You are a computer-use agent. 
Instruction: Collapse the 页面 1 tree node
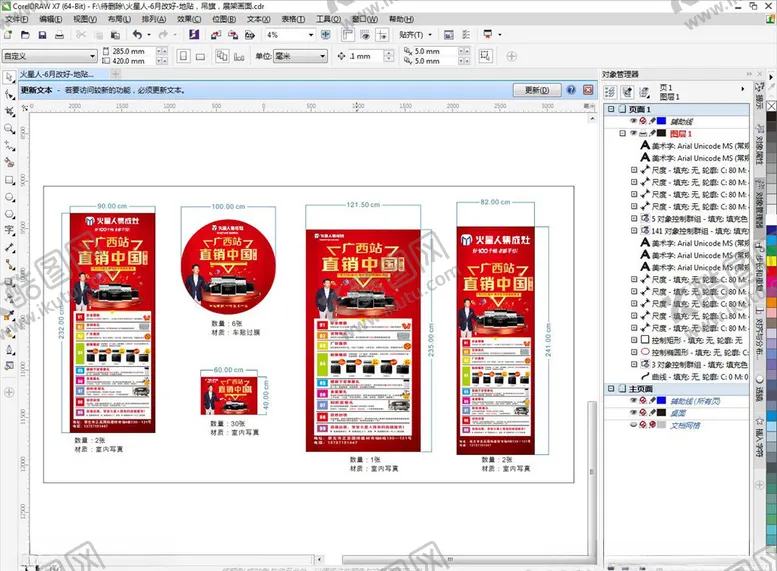pyautogui.click(x=610, y=109)
